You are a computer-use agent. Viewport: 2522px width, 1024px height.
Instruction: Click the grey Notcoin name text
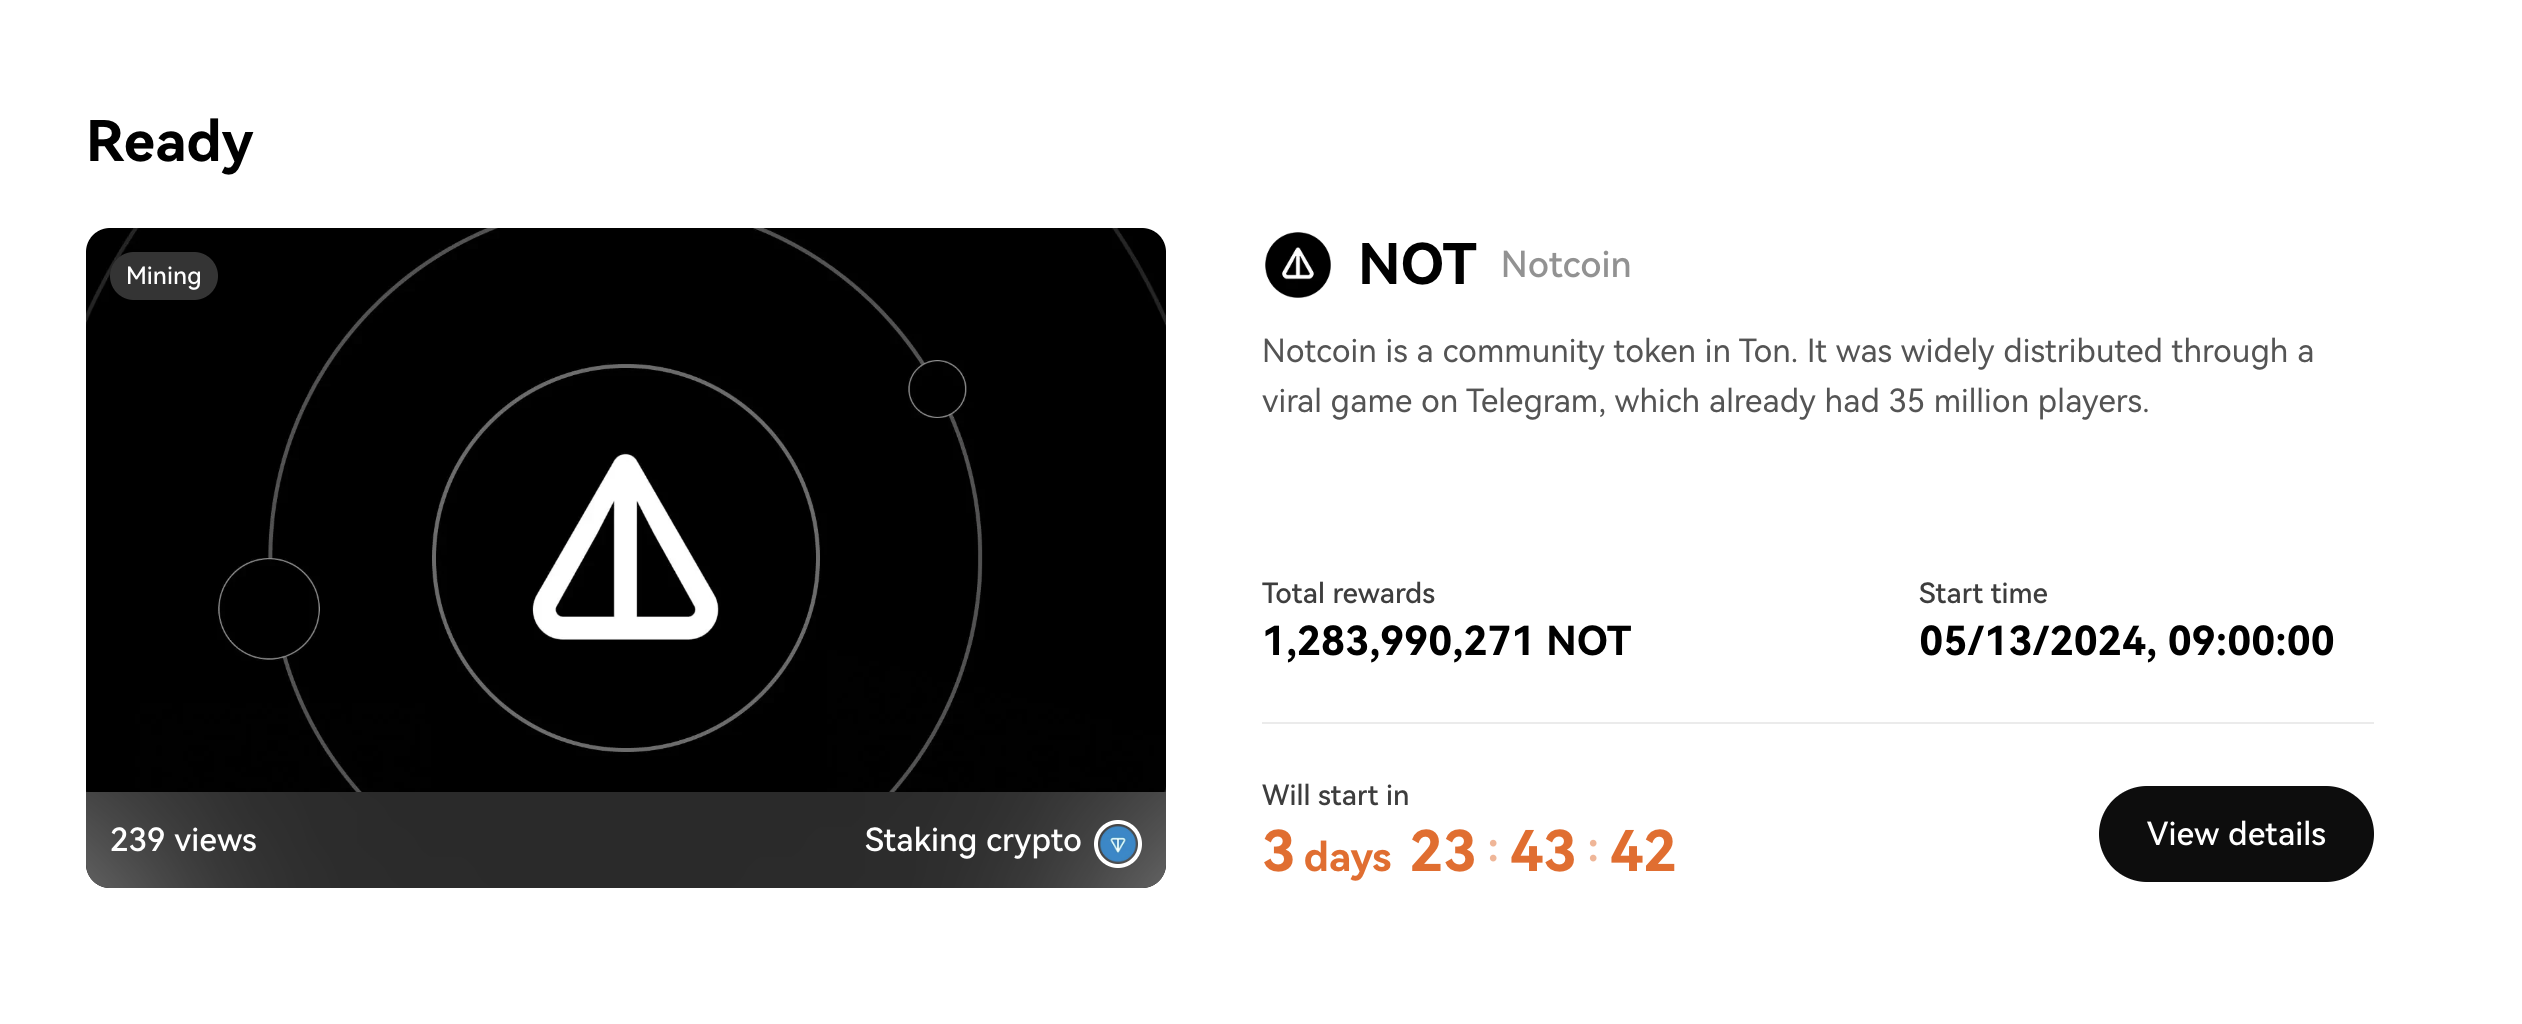click(1566, 265)
